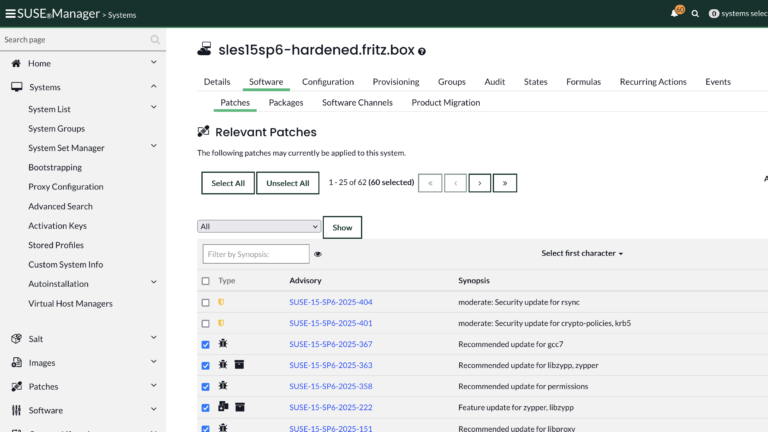Click the eye icon next to synopsis filter
This screenshot has height=432, width=768.
tap(318, 254)
